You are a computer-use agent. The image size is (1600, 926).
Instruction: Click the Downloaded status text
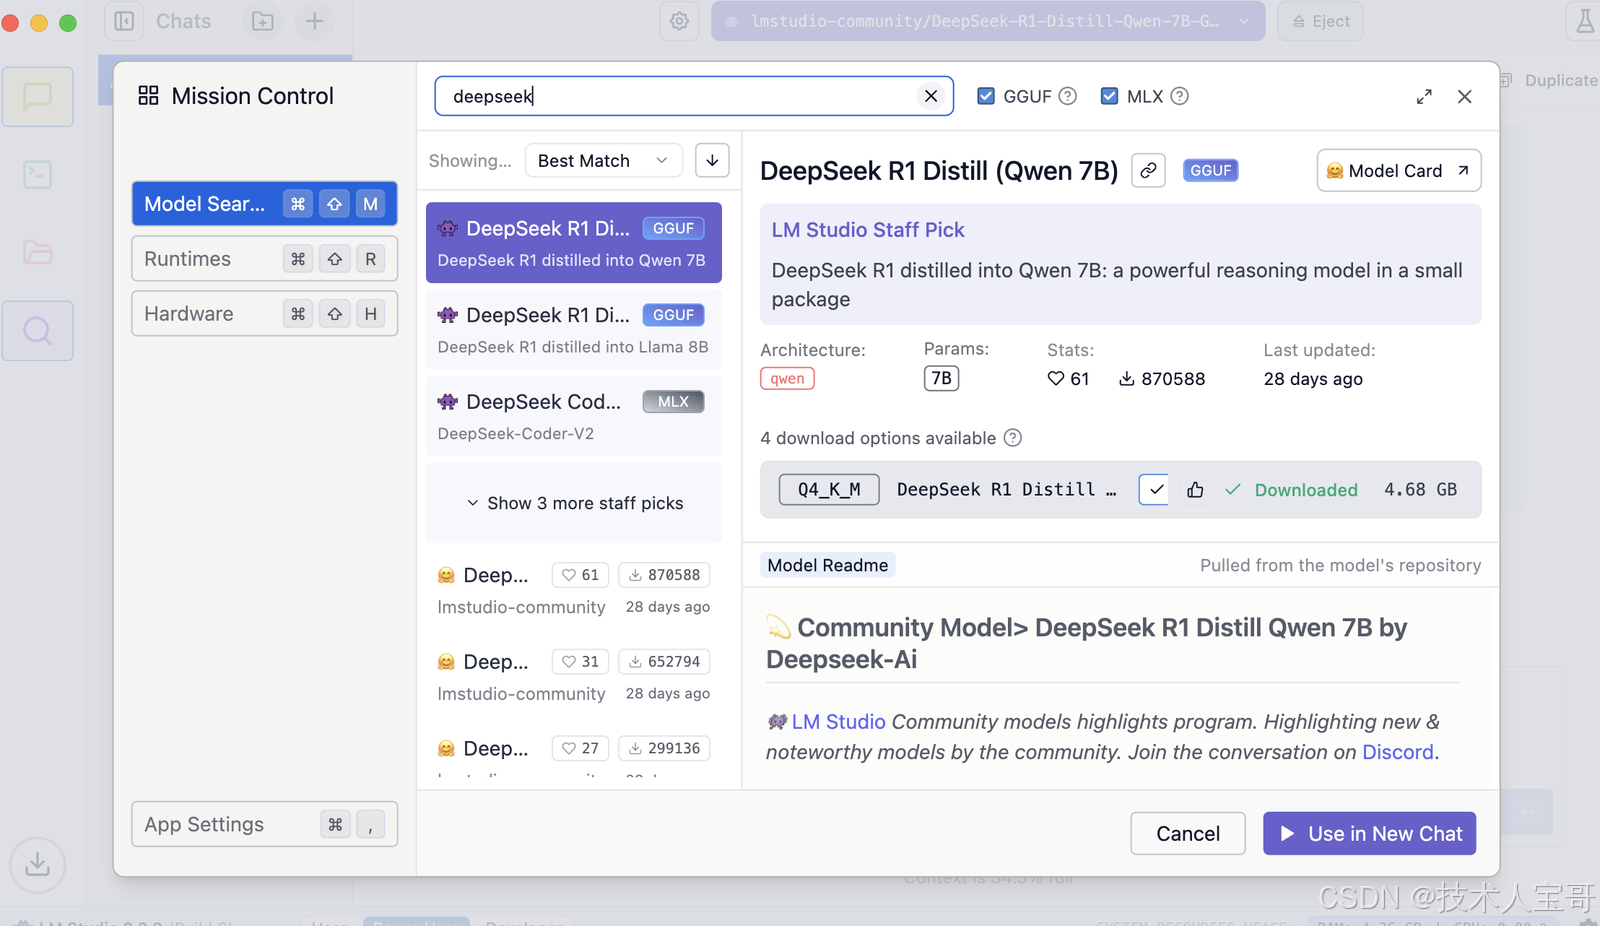click(x=1305, y=490)
